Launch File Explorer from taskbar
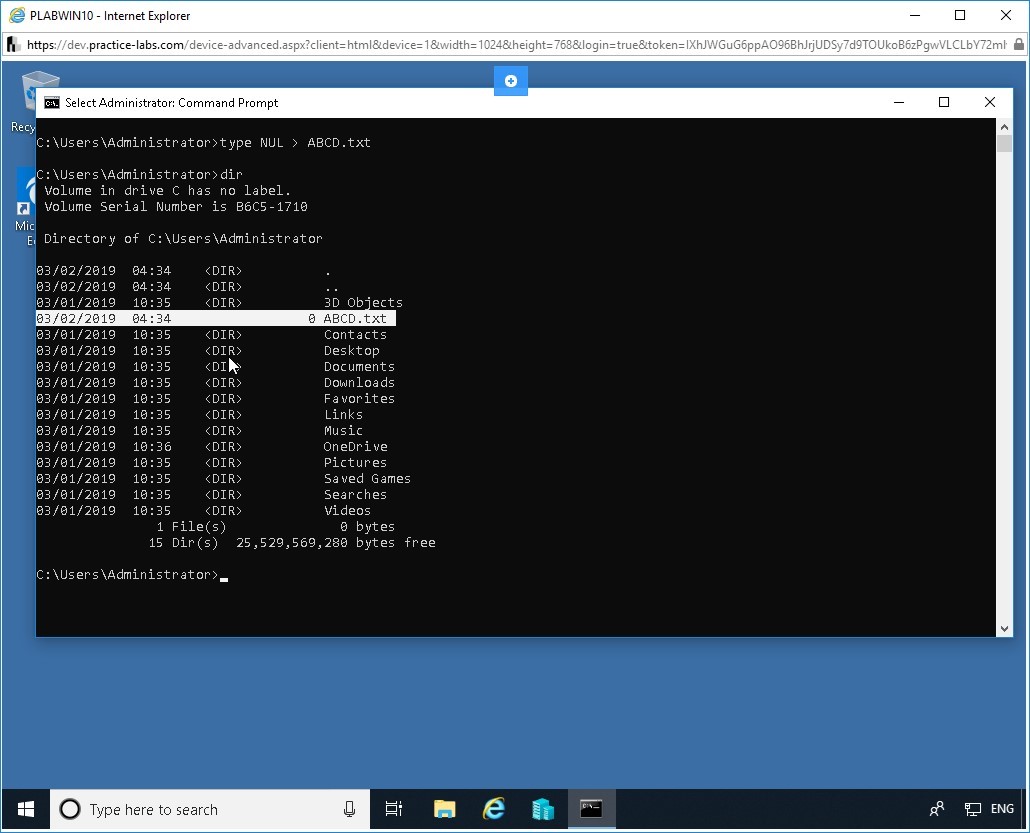The width and height of the screenshot is (1030, 833). coord(445,809)
